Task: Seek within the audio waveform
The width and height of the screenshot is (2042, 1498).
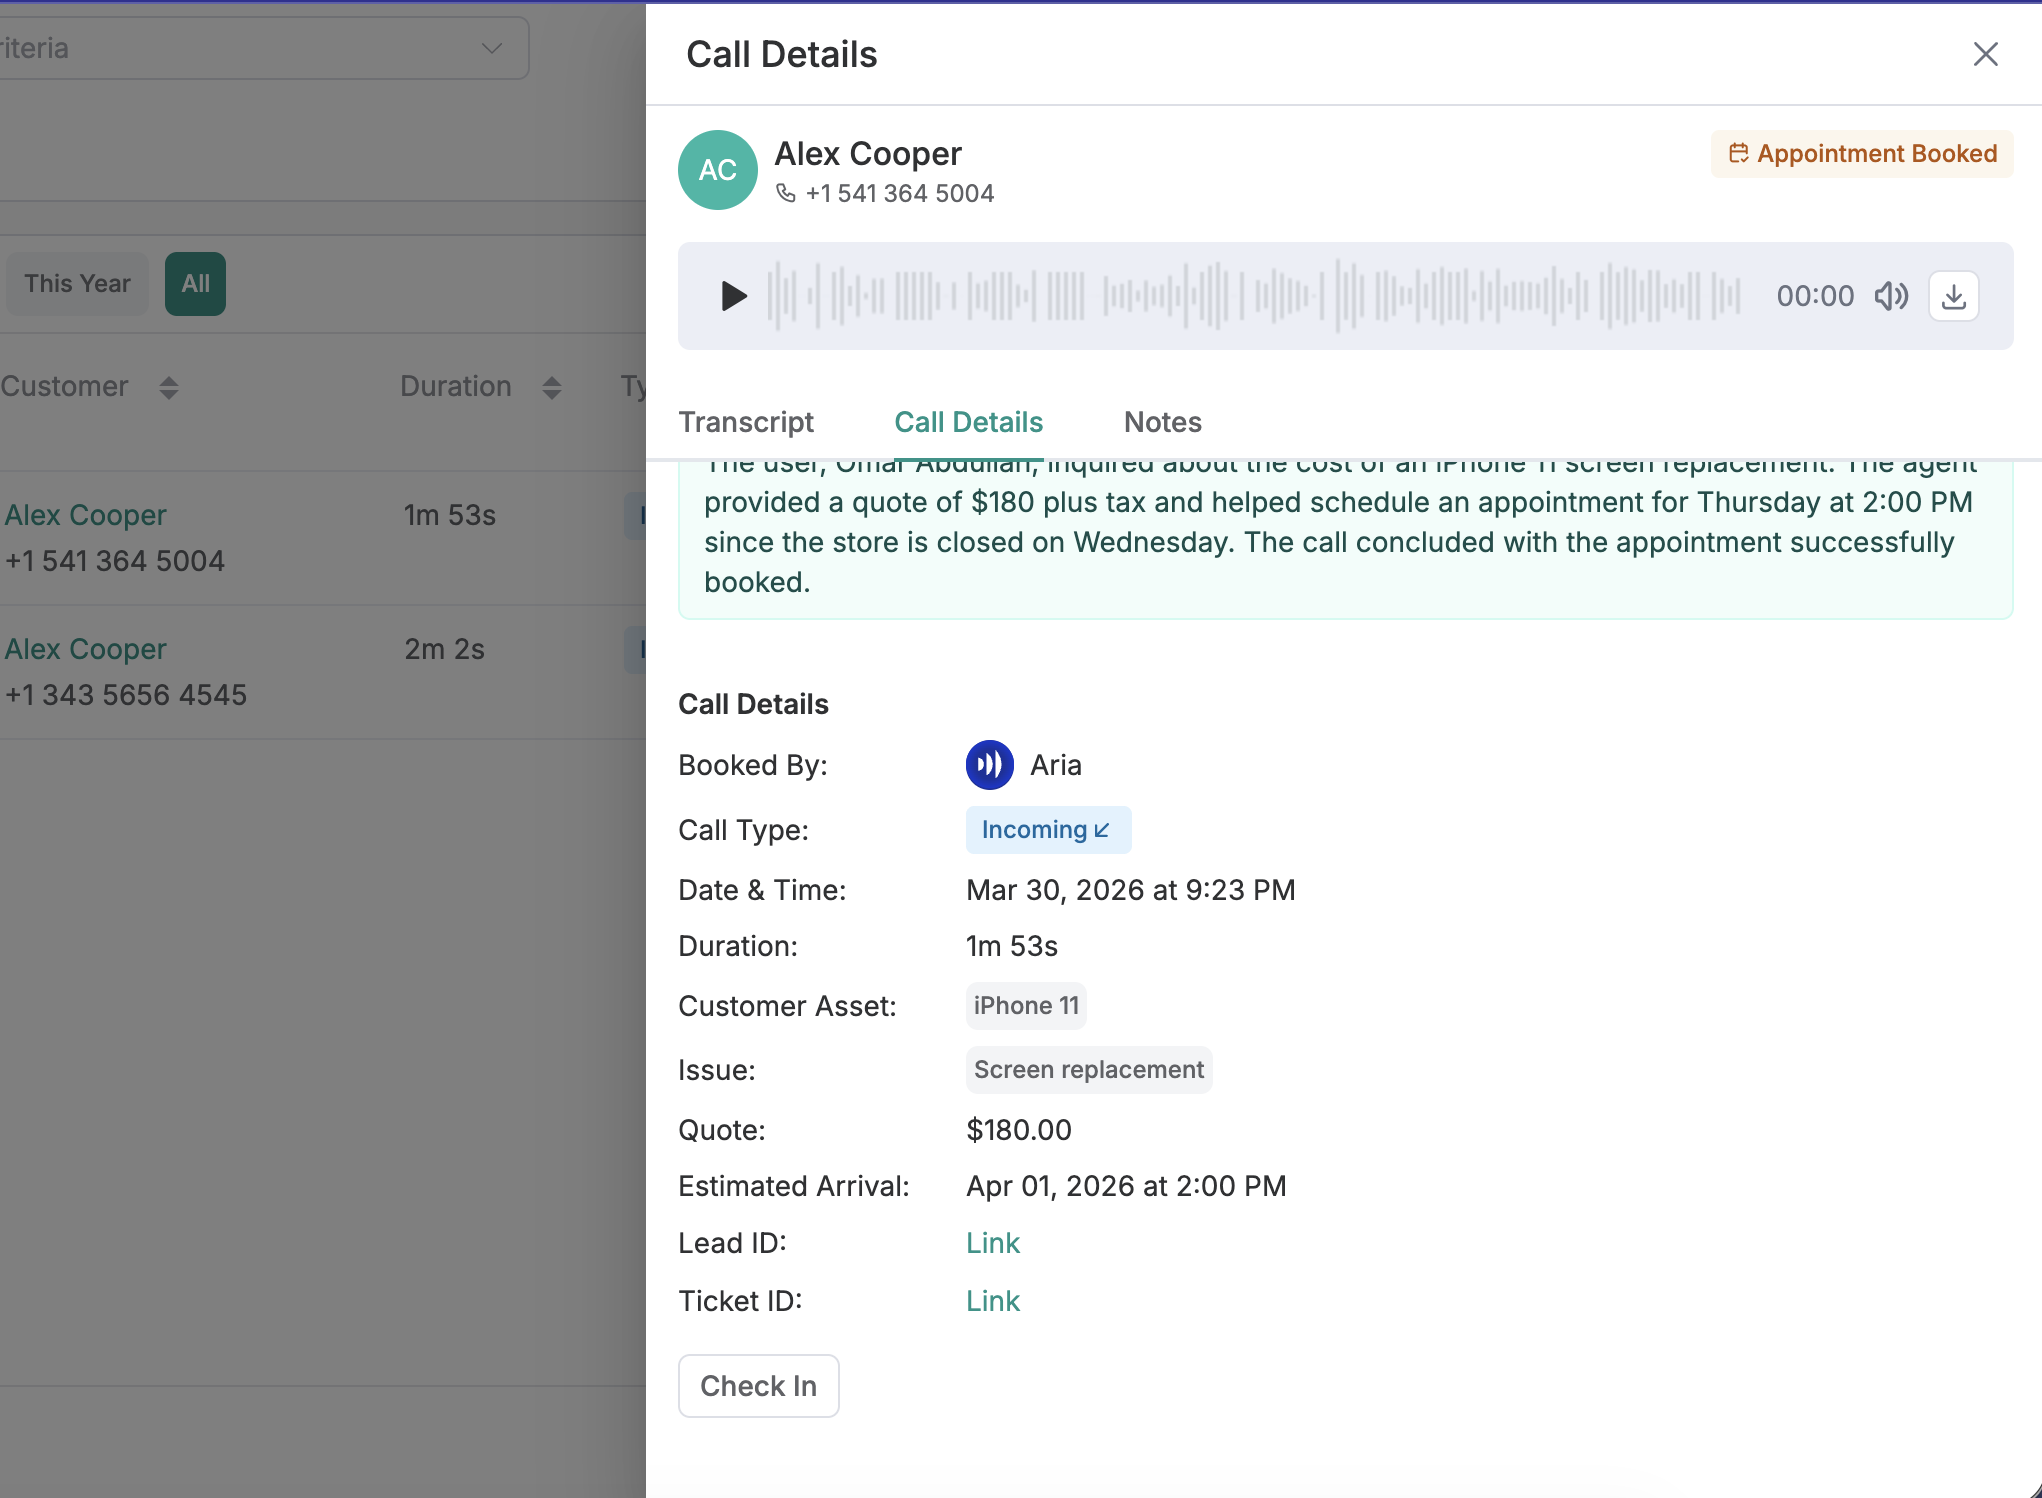Action: tap(1252, 296)
